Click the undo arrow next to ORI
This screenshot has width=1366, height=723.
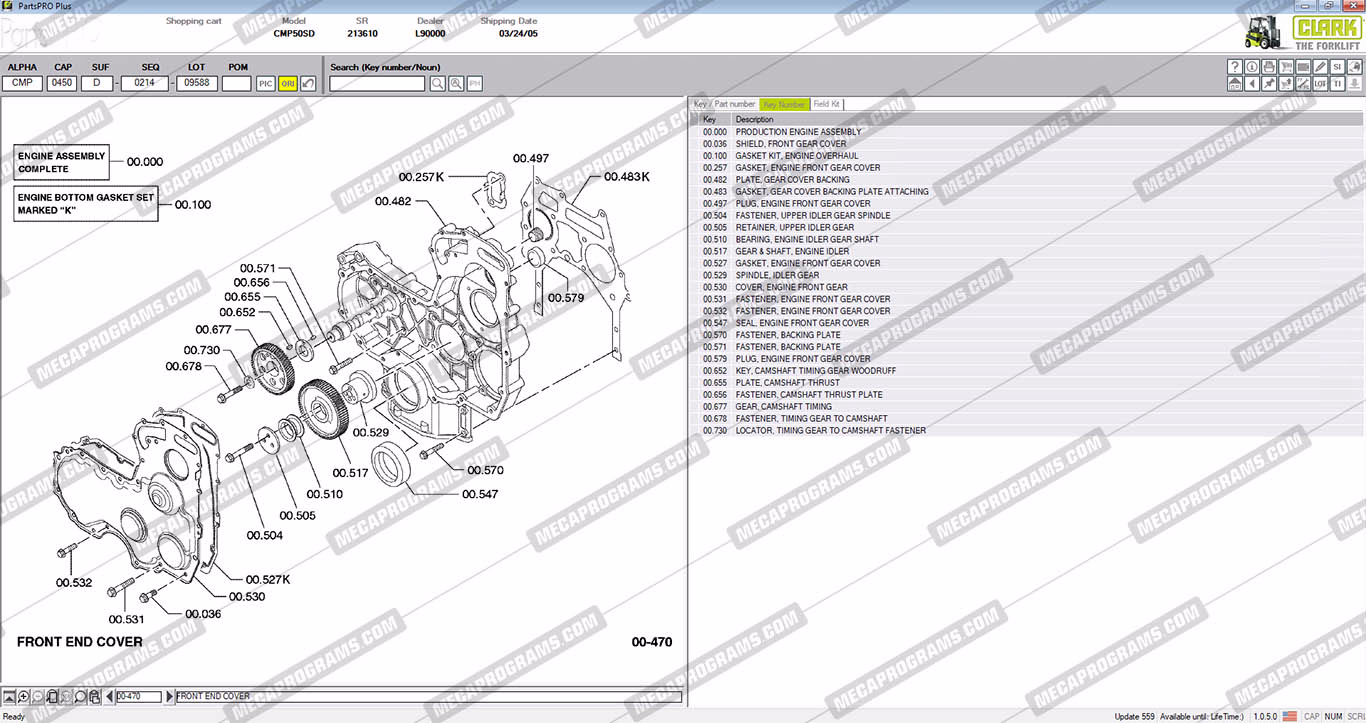[308, 84]
